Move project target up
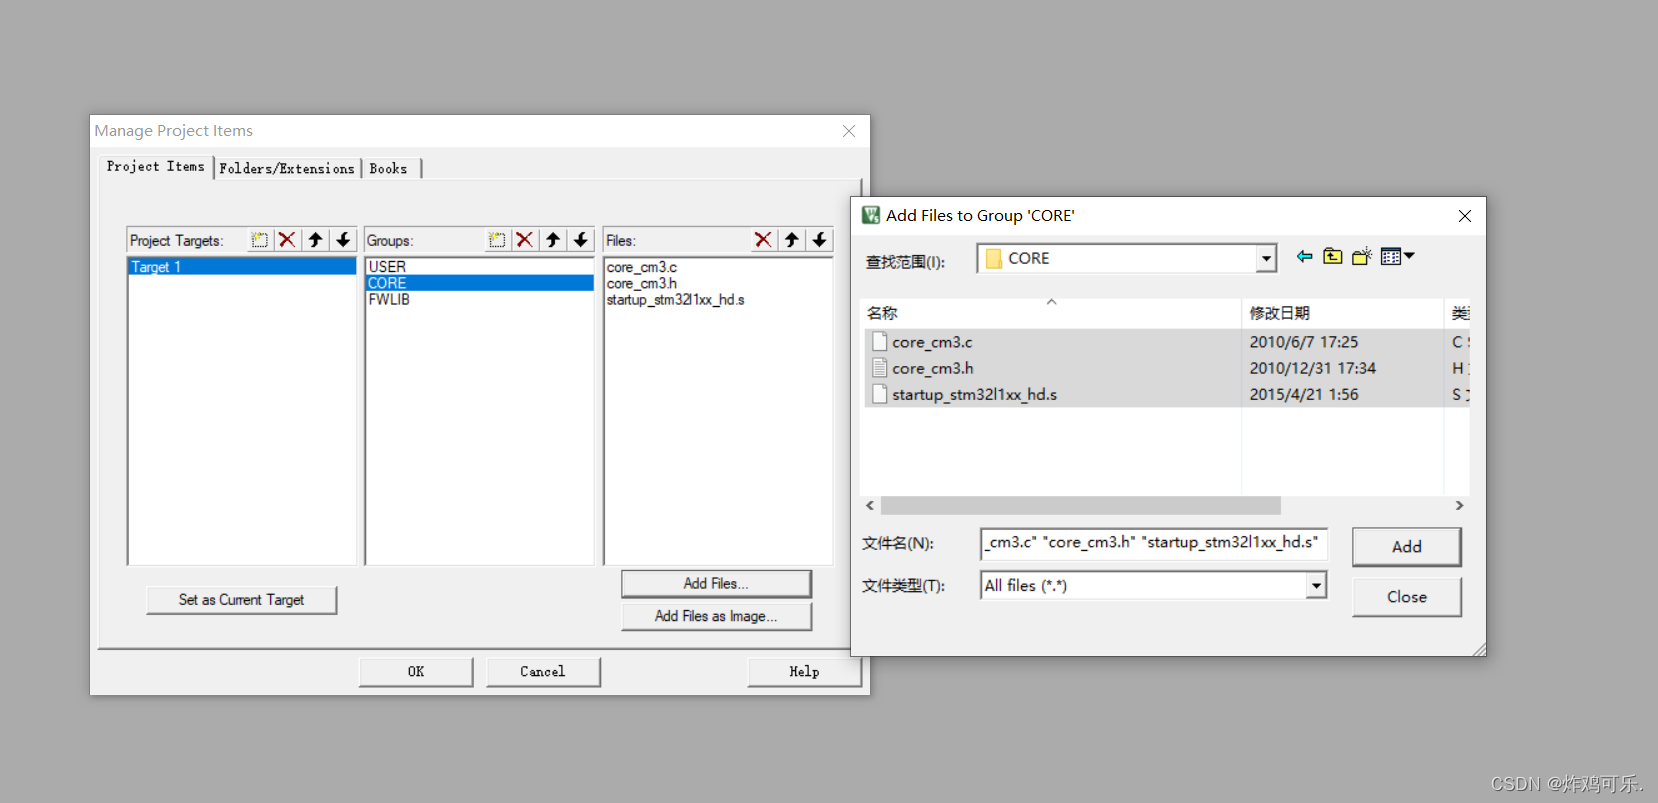The width and height of the screenshot is (1658, 803). coord(315,240)
